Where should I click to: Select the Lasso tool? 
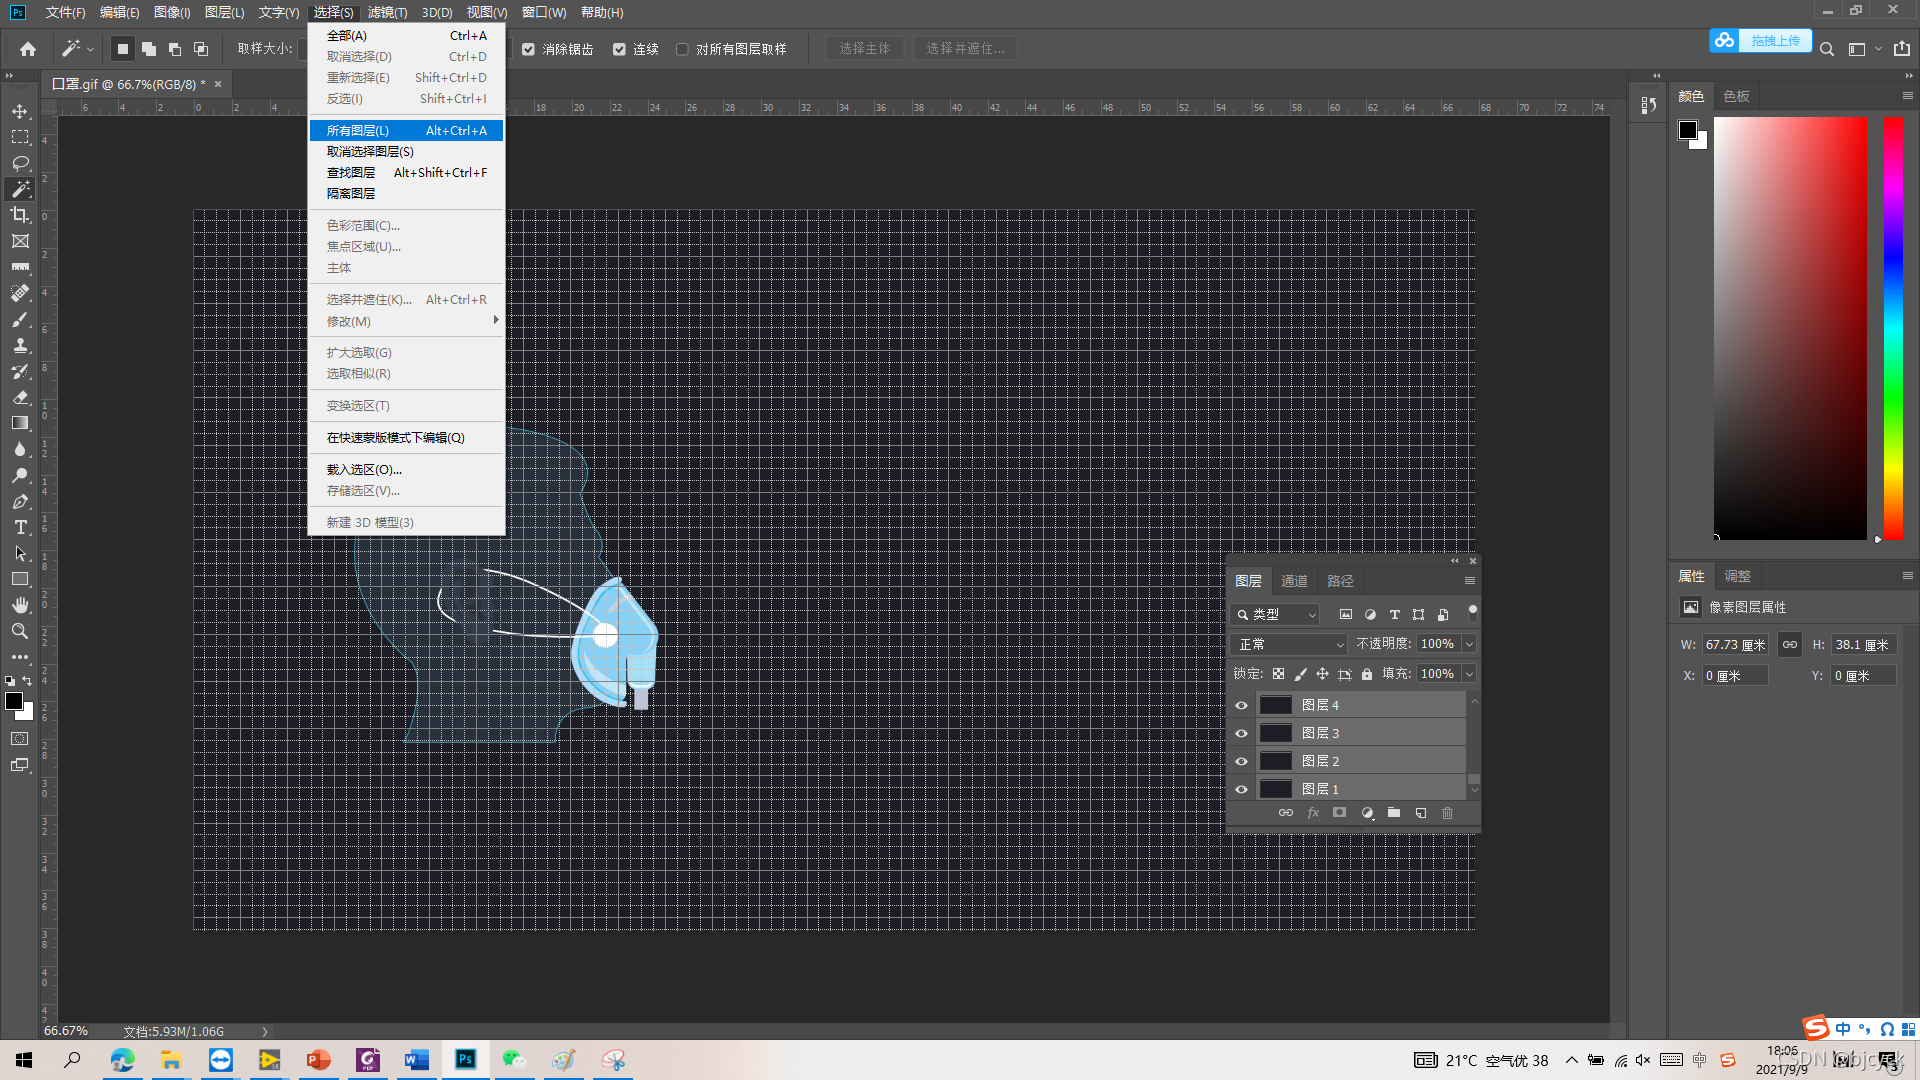click(x=20, y=163)
